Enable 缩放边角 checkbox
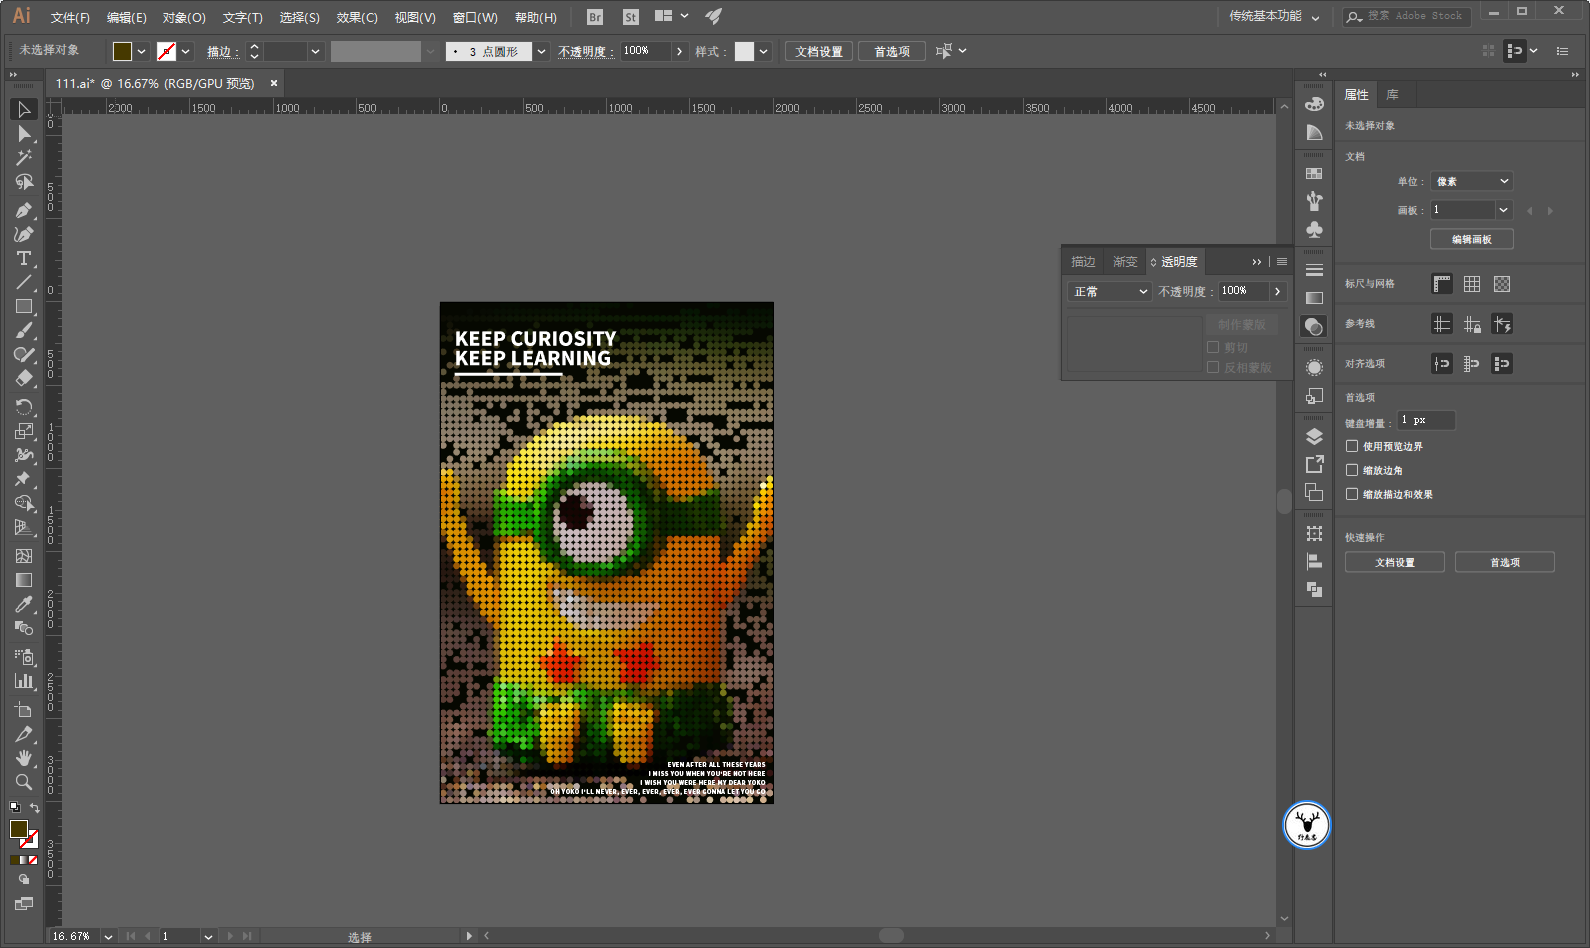Screen dimensions: 1590x948 click(1352, 470)
